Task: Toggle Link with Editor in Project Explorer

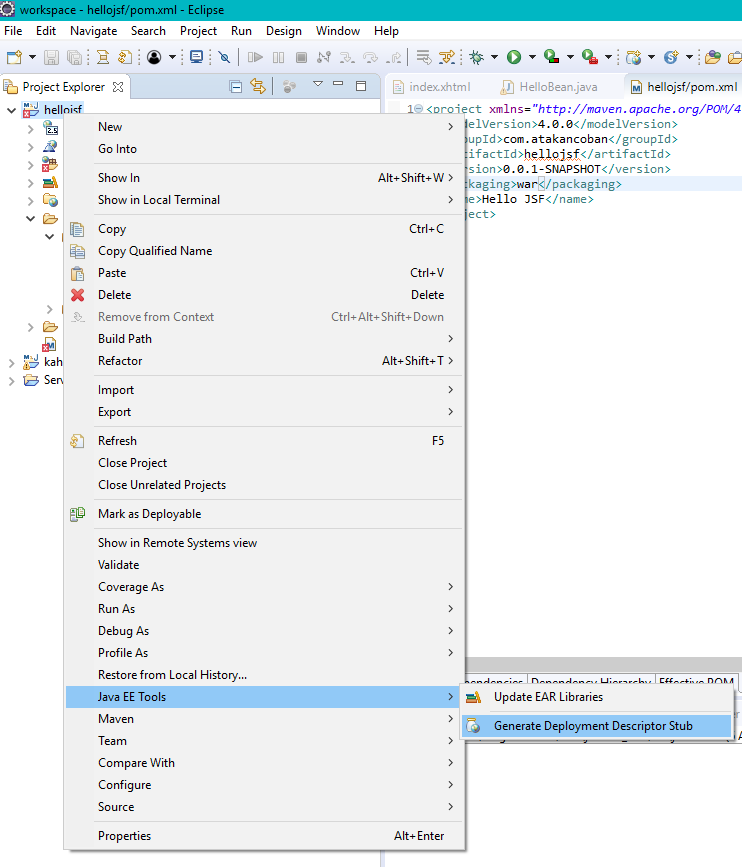Action: [x=258, y=86]
